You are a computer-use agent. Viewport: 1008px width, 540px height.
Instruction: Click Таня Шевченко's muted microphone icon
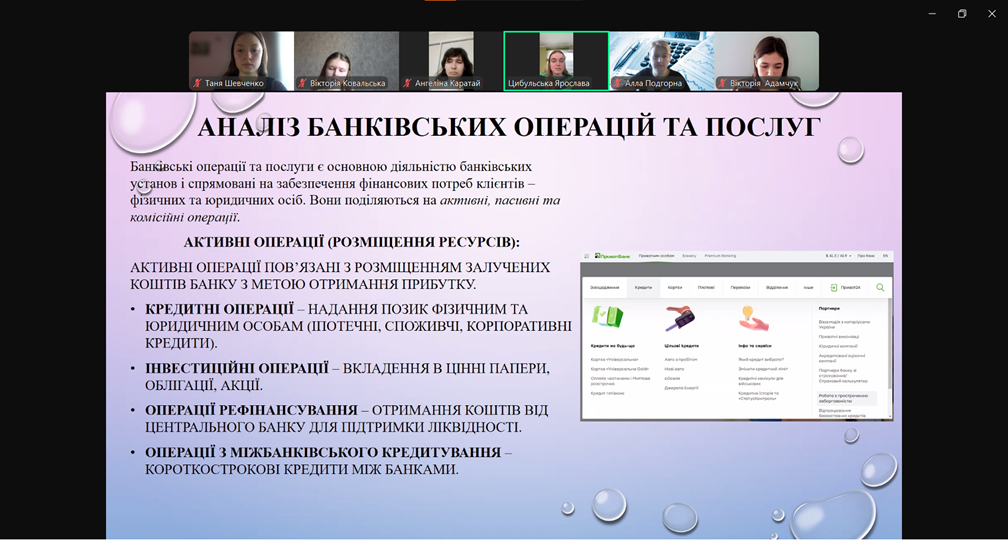(x=197, y=84)
